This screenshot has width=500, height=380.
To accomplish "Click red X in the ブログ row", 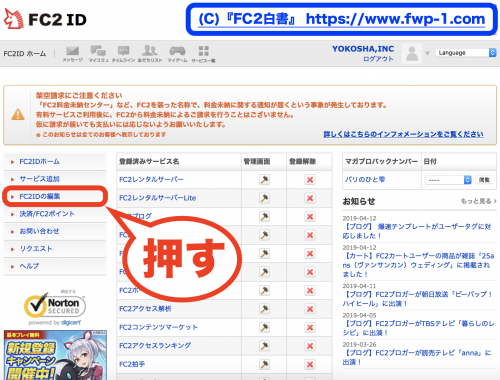I will tap(310, 217).
